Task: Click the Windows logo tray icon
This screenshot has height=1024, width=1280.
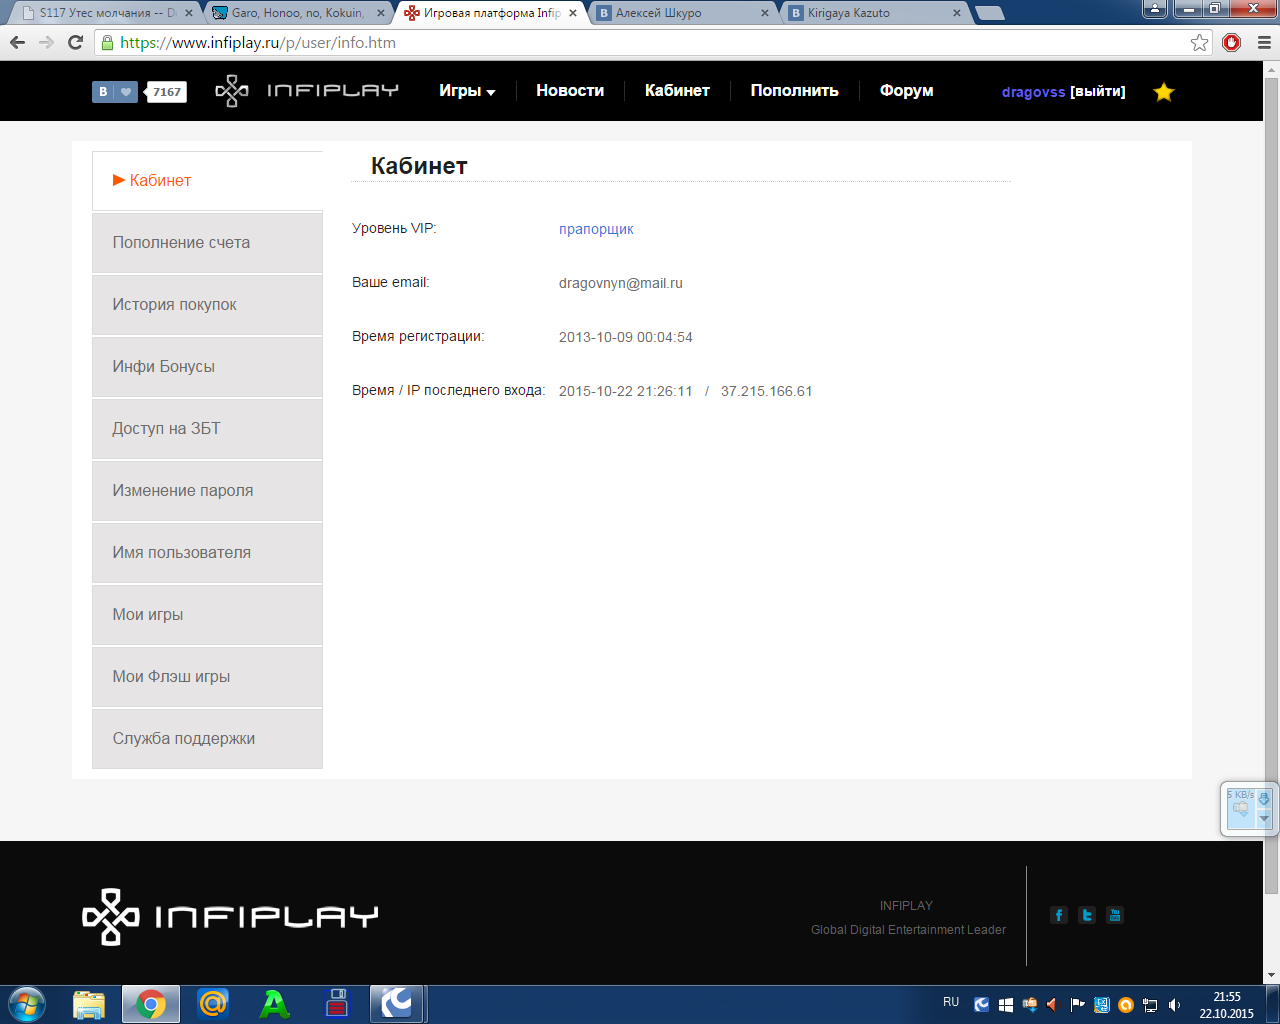Action: (x=1006, y=1005)
